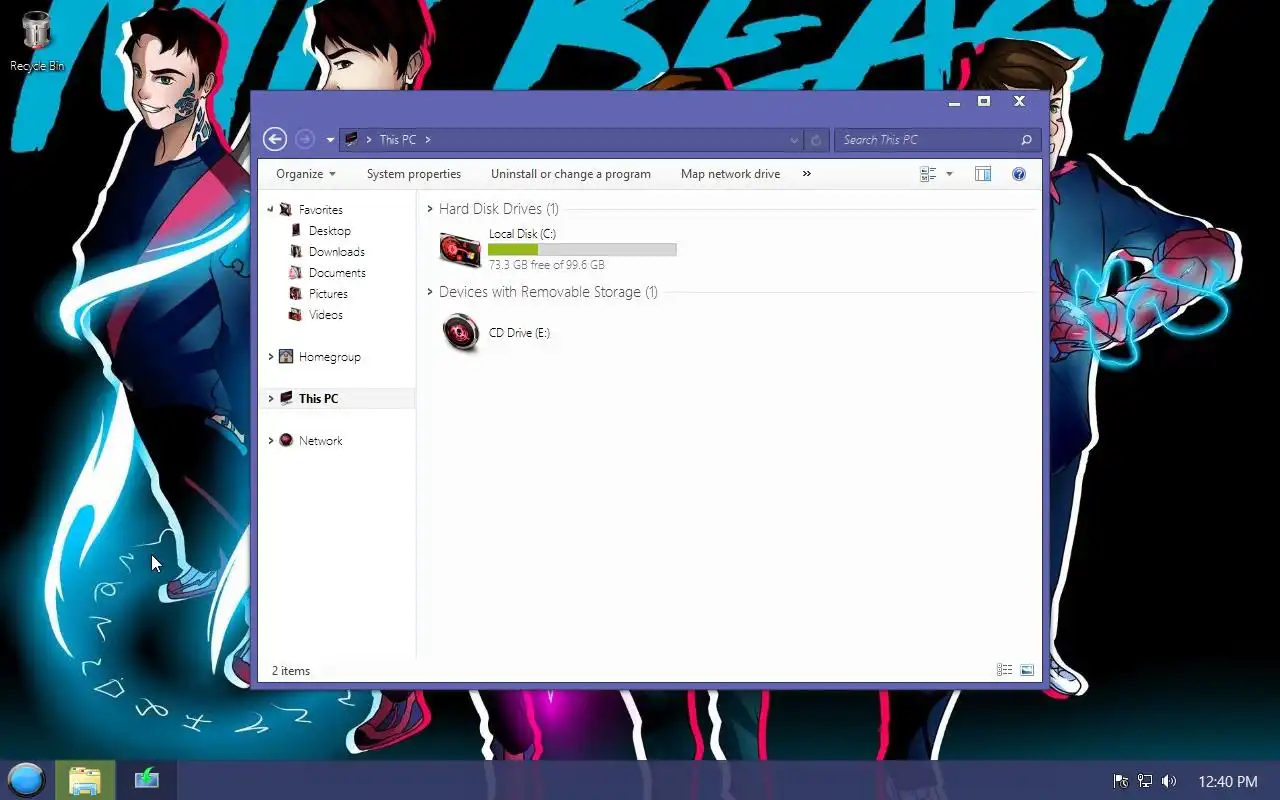Open Action Center flag tray icon
1280x800 pixels.
click(1121, 781)
